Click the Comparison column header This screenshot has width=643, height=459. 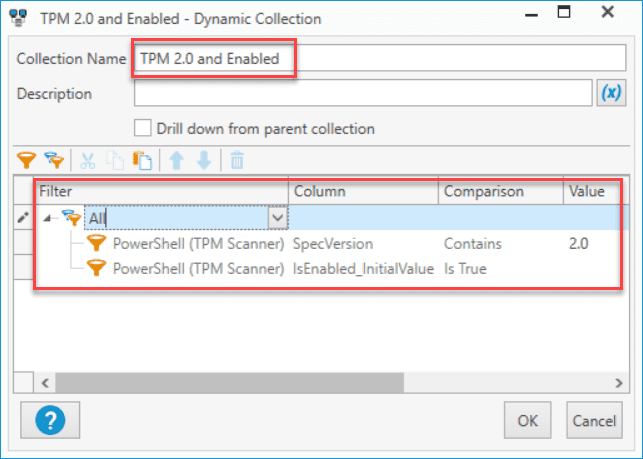tap(501, 191)
